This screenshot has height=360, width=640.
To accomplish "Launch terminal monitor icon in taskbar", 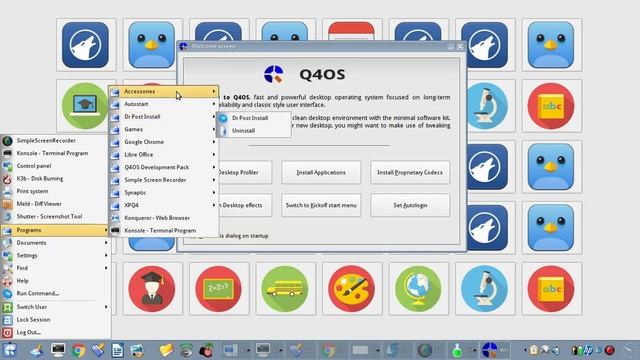I will pyautogui.click(x=58, y=350).
